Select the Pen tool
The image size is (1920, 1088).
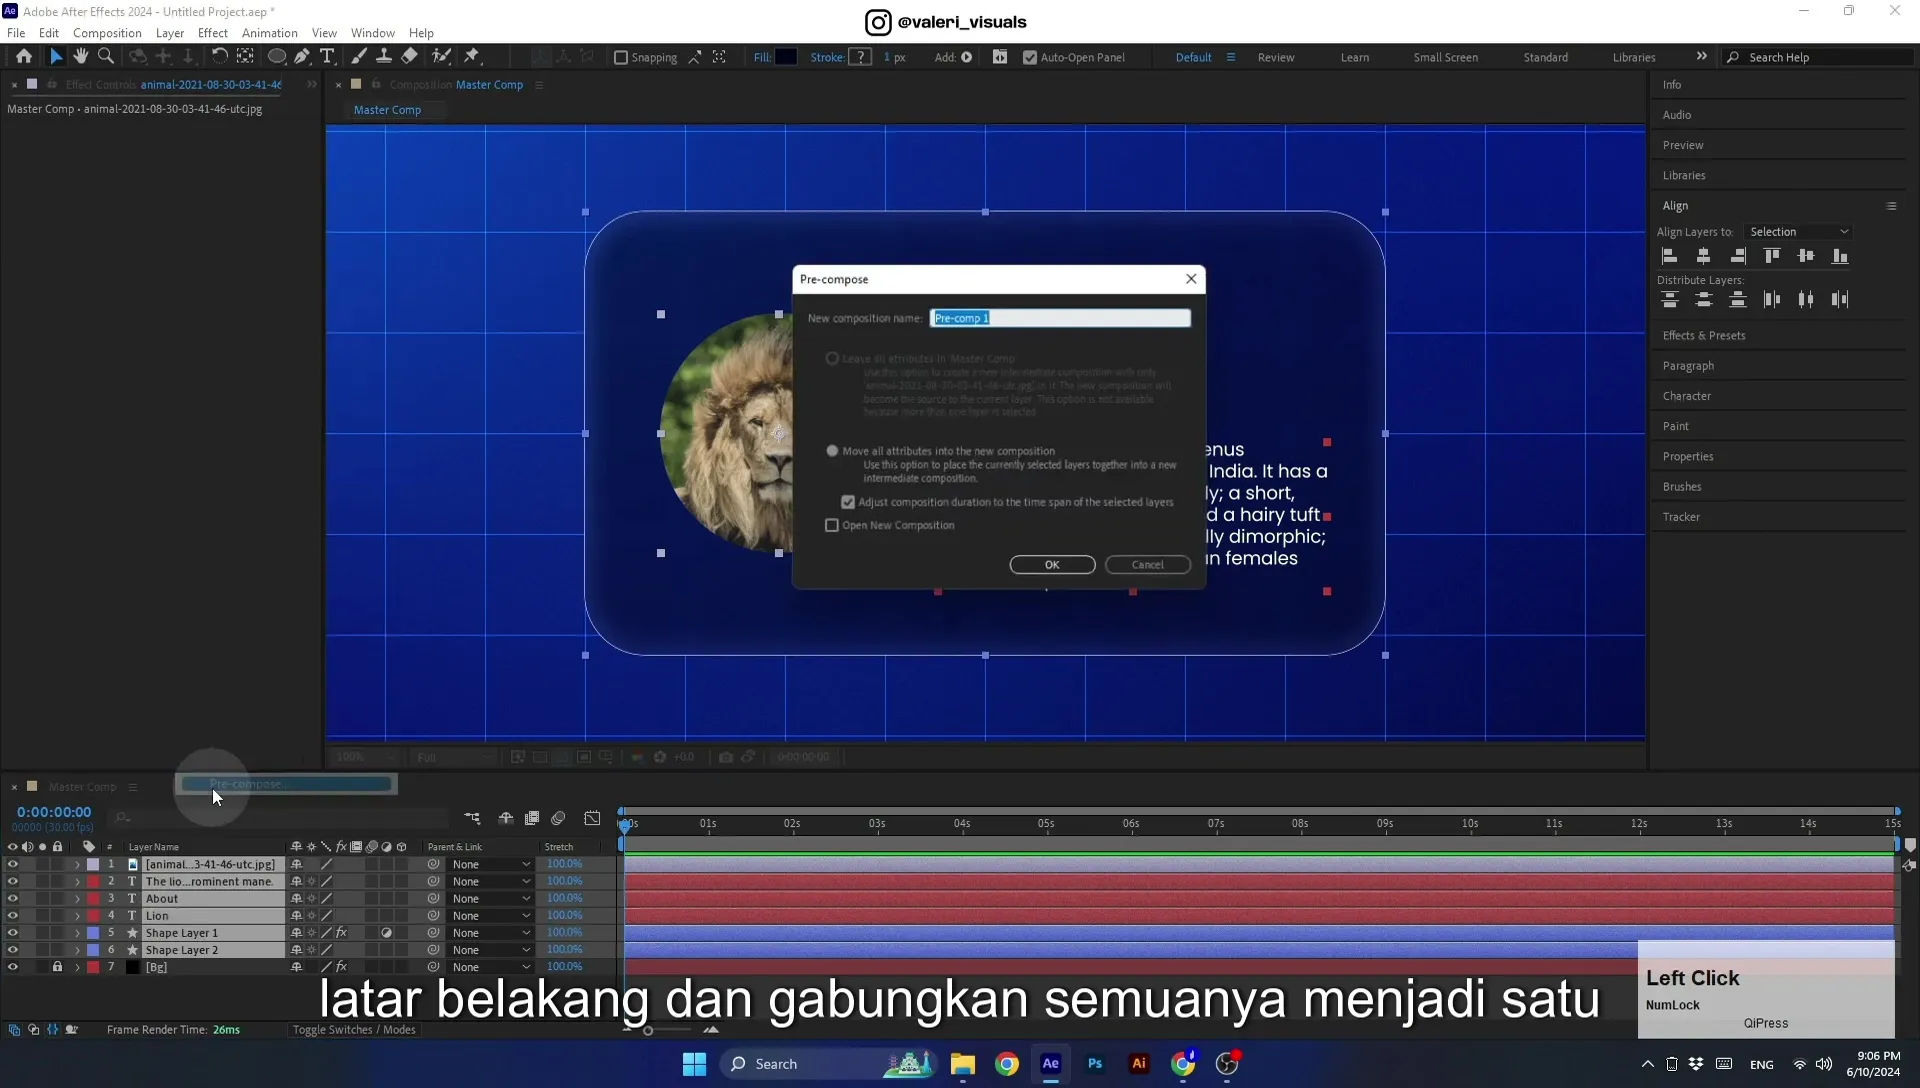pyautogui.click(x=302, y=57)
